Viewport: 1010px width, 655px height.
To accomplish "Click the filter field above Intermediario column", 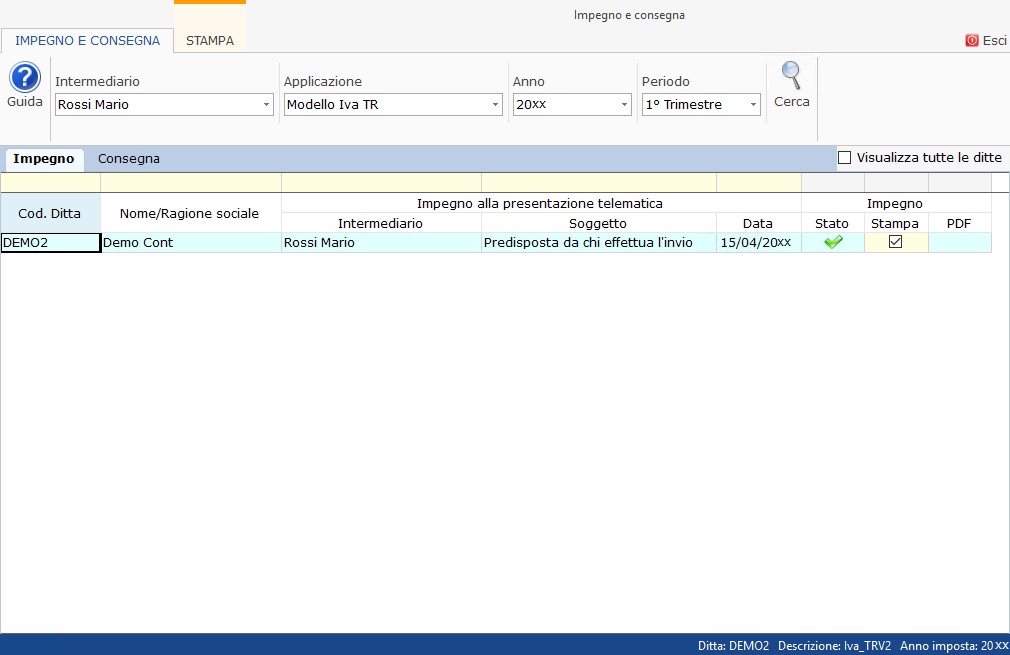I will coord(381,182).
